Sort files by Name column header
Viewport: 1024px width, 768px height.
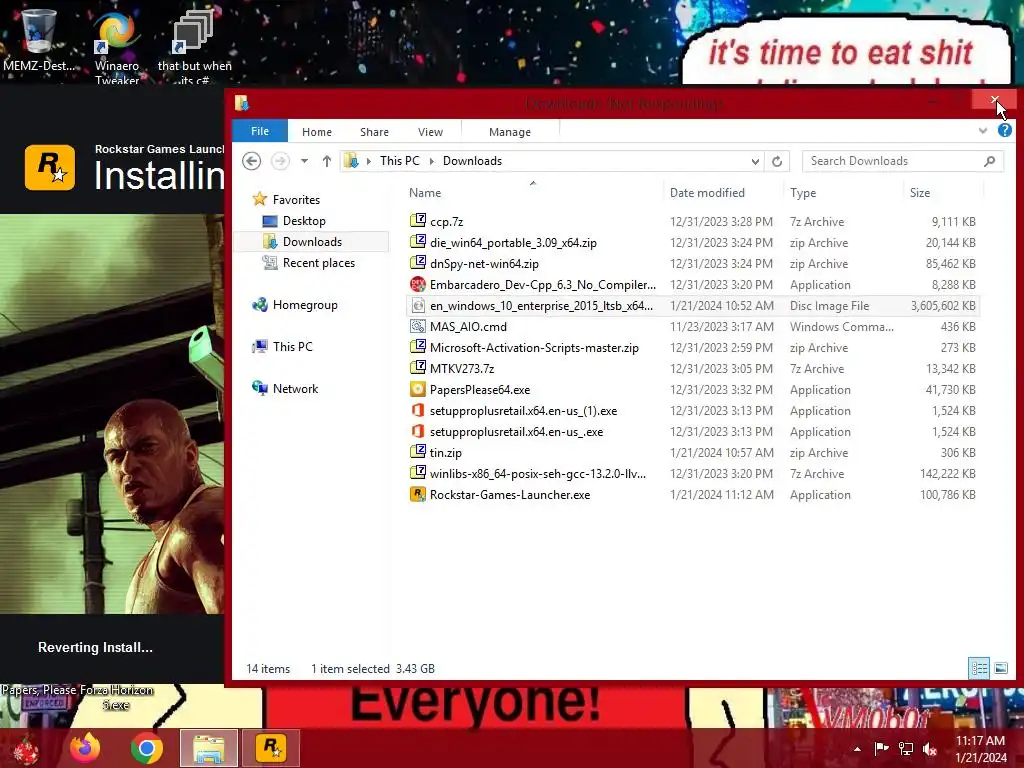[x=533, y=193]
